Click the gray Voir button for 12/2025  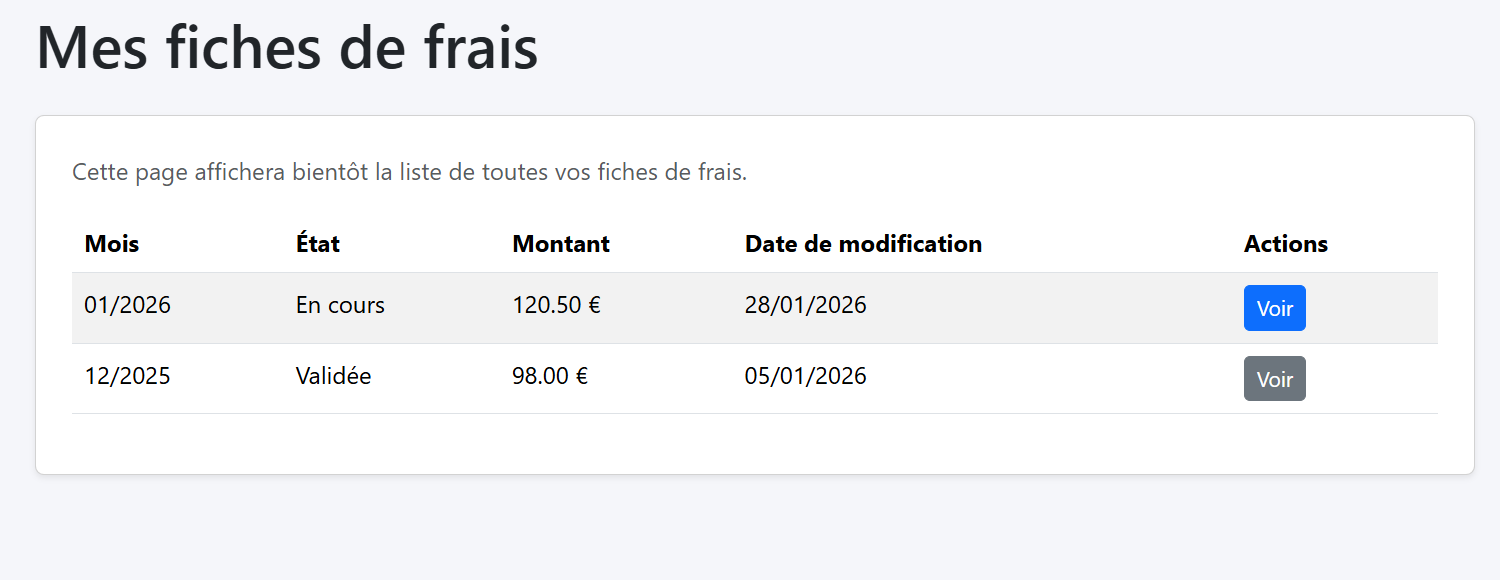pos(1274,378)
